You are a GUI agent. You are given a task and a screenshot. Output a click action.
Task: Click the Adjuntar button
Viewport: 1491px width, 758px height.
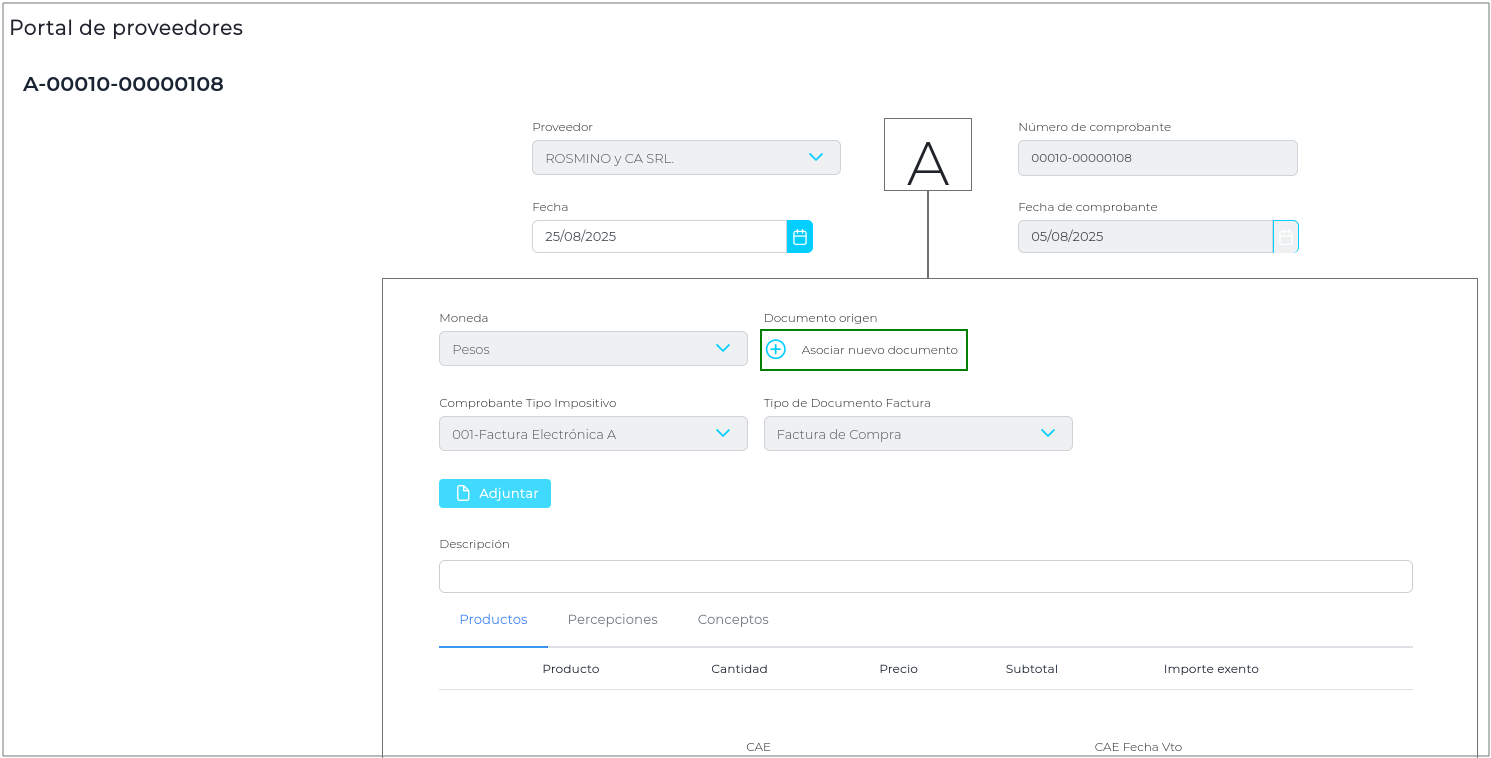495,494
